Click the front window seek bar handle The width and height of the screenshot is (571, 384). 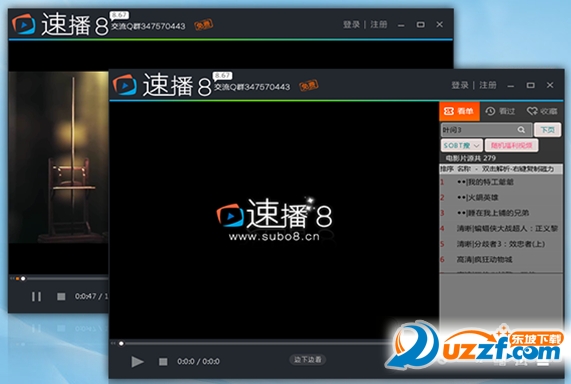coord(121,343)
